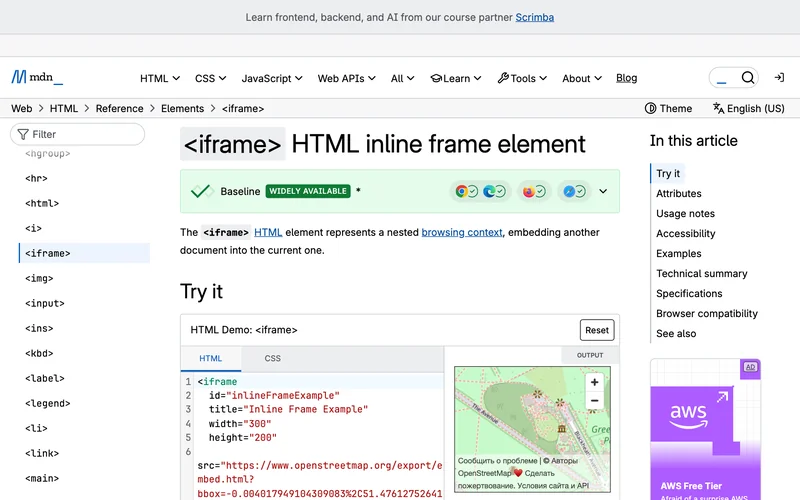
Task: Click the Baseline checkmark icon
Action: click(x=202, y=191)
